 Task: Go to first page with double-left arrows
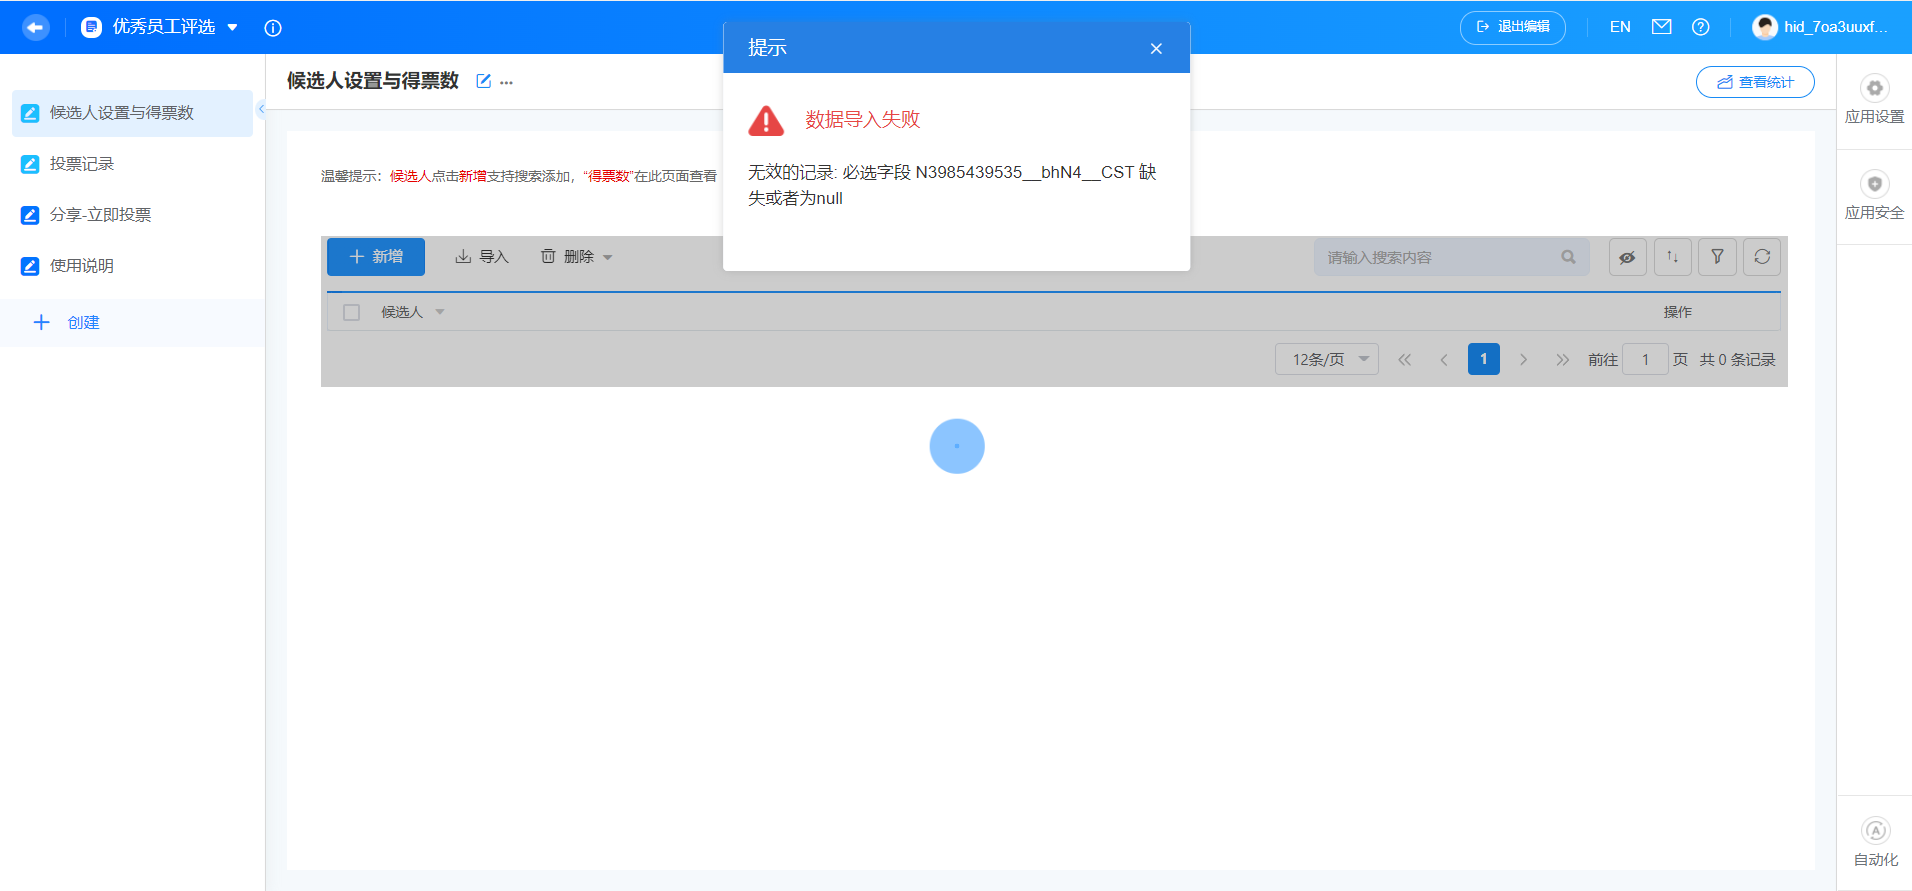tap(1404, 359)
